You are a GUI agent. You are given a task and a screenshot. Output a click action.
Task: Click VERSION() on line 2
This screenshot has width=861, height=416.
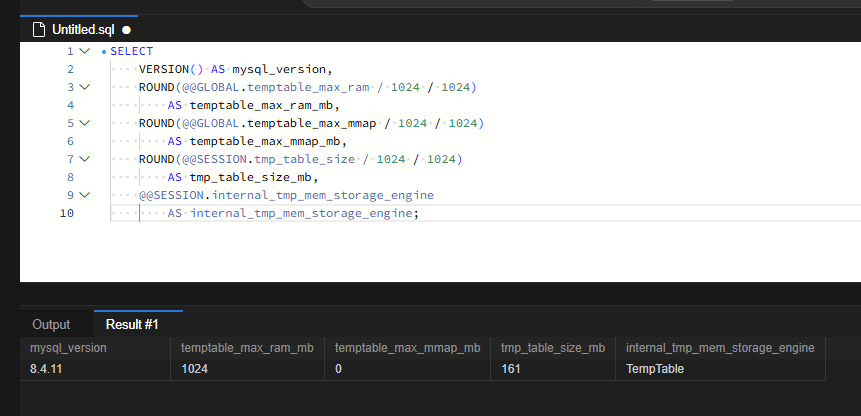point(171,69)
